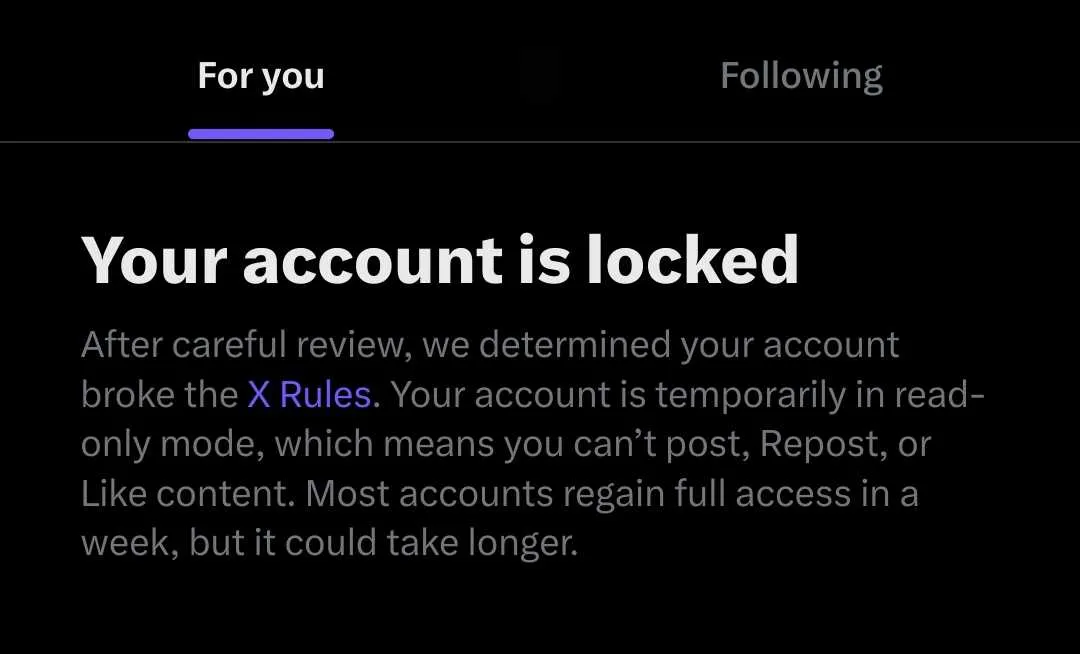Click the word 'Your' in the heading

153,260
